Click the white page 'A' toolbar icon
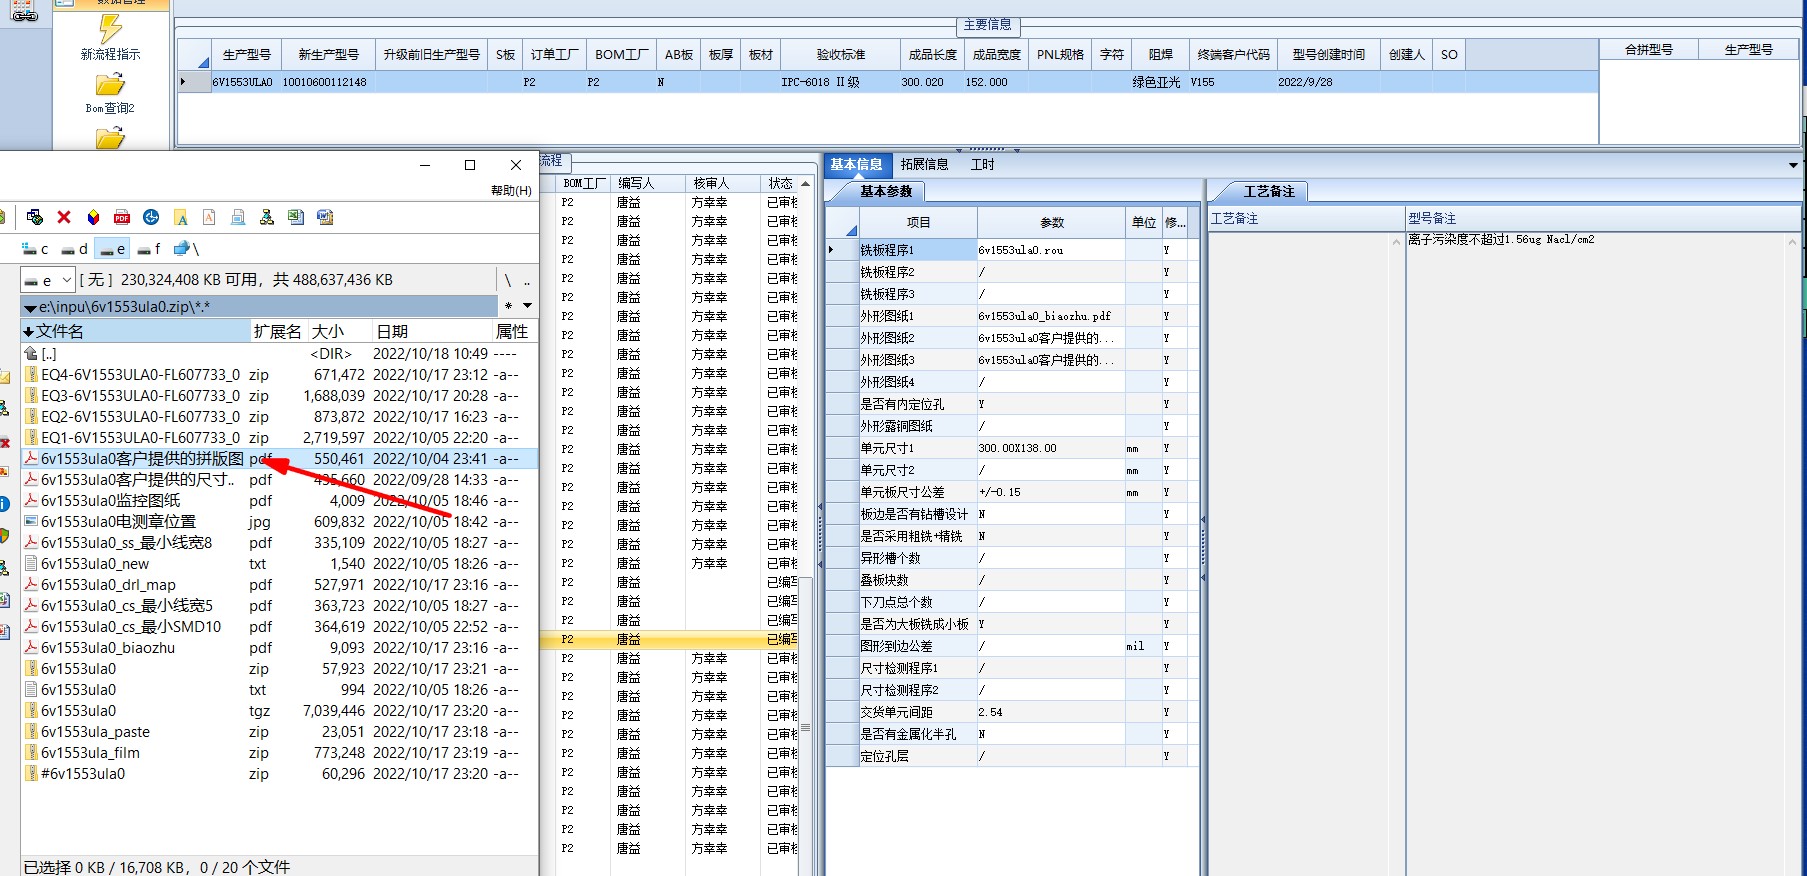This screenshot has width=1807, height=876. click(209, 217)
